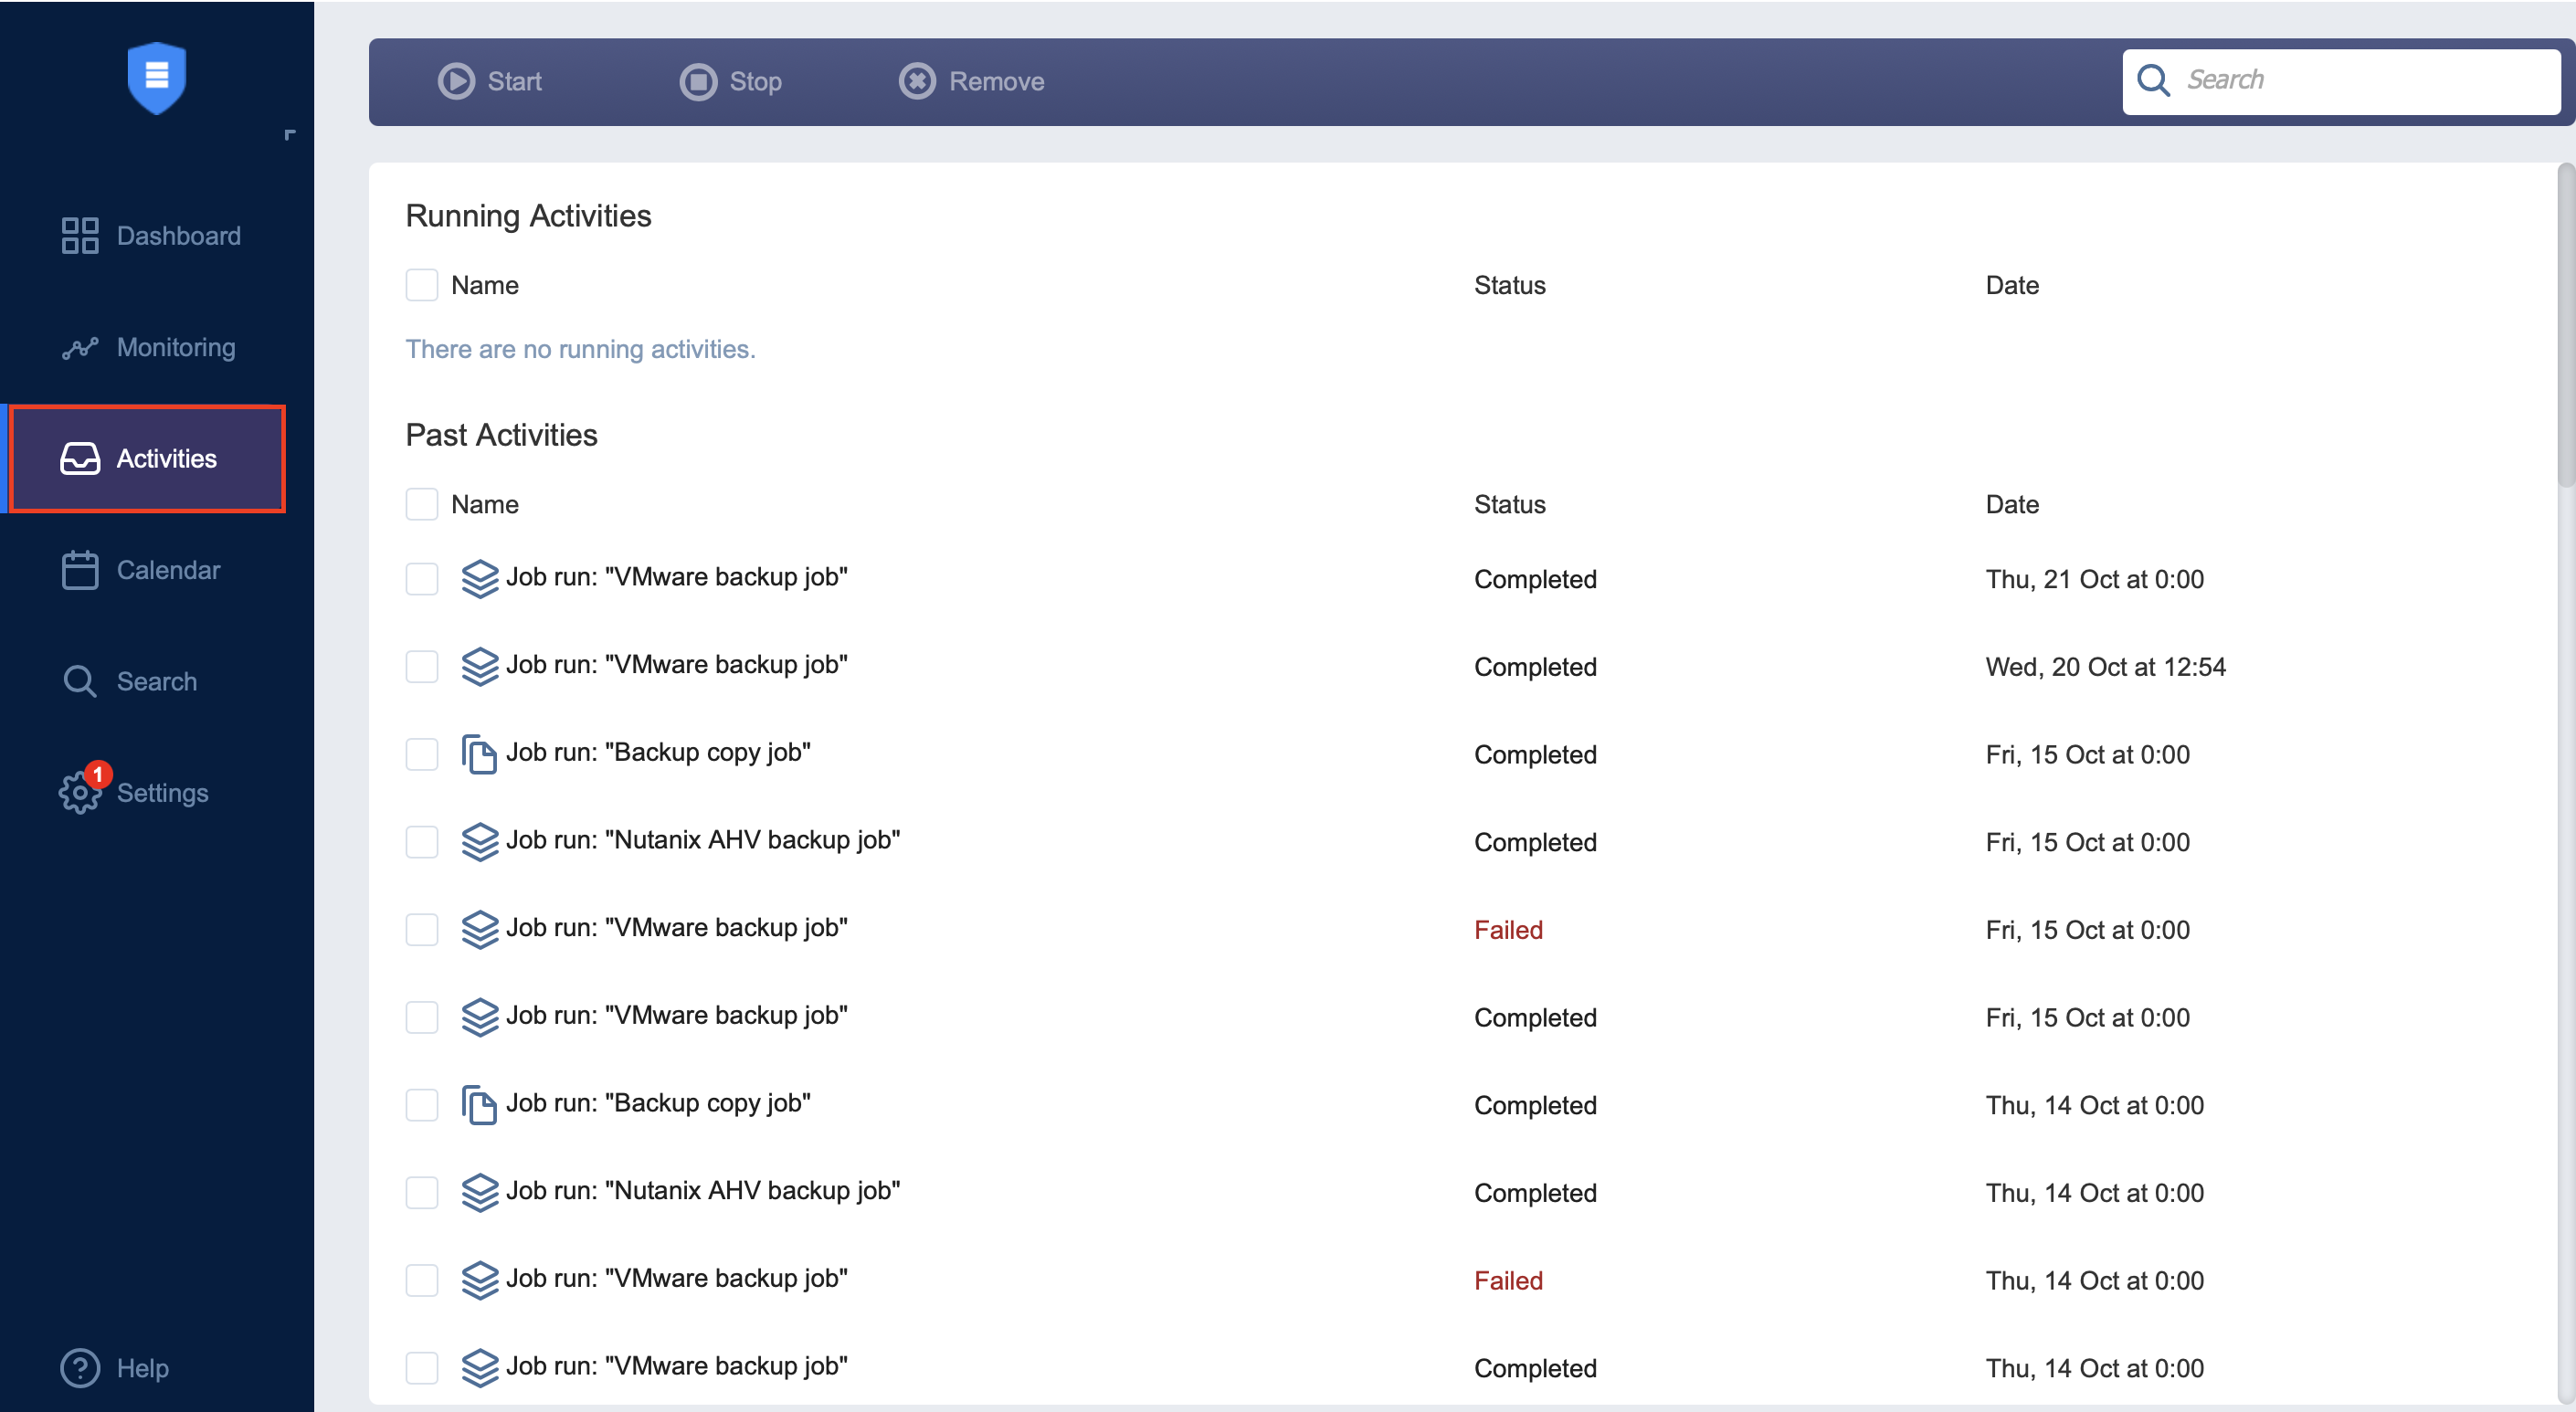Viewport: 2576px width, 1412px height.
Task: Click the Activities inbox icon
Action: point(80,459)
